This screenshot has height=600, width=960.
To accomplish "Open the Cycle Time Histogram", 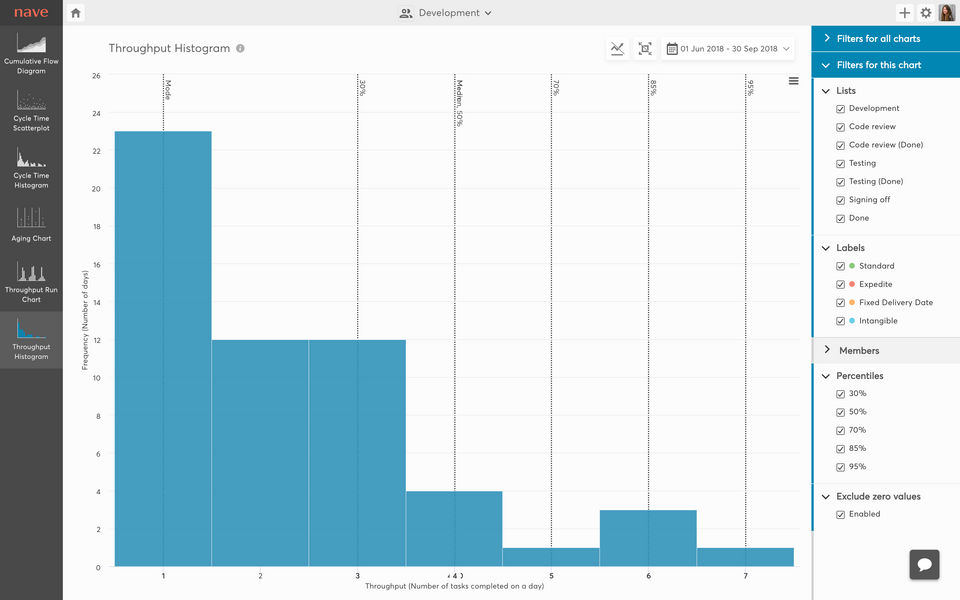I will (x=31, y=168).
